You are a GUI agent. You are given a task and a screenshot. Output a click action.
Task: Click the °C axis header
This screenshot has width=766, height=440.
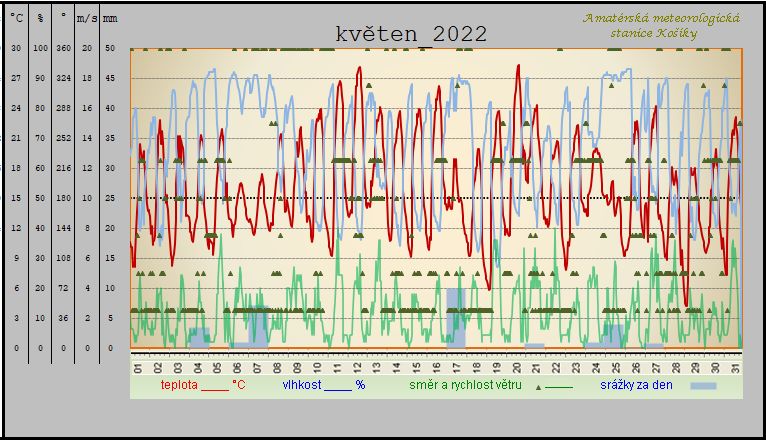coord(16,18)
